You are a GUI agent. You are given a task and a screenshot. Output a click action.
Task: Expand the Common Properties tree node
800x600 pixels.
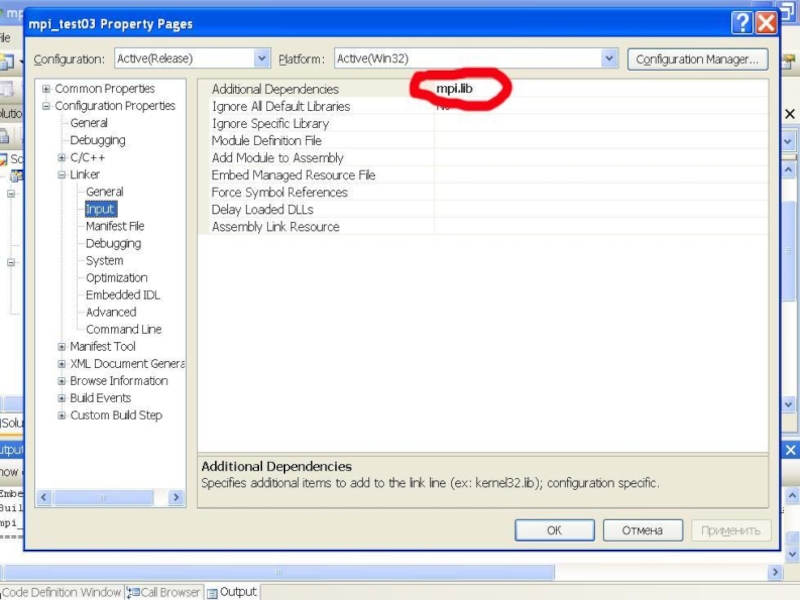(x=46, y=89)
